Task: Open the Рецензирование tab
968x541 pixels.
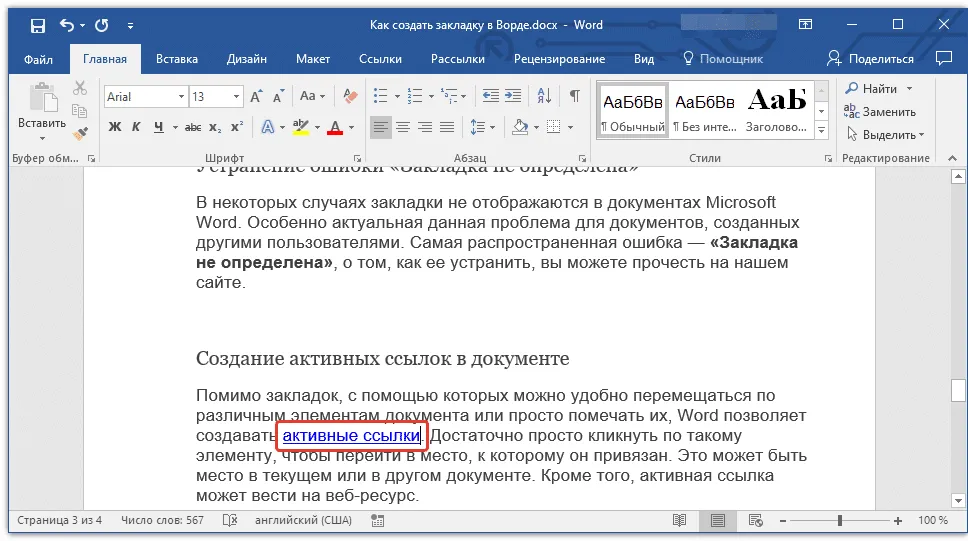Action: (x=559, y=59)
